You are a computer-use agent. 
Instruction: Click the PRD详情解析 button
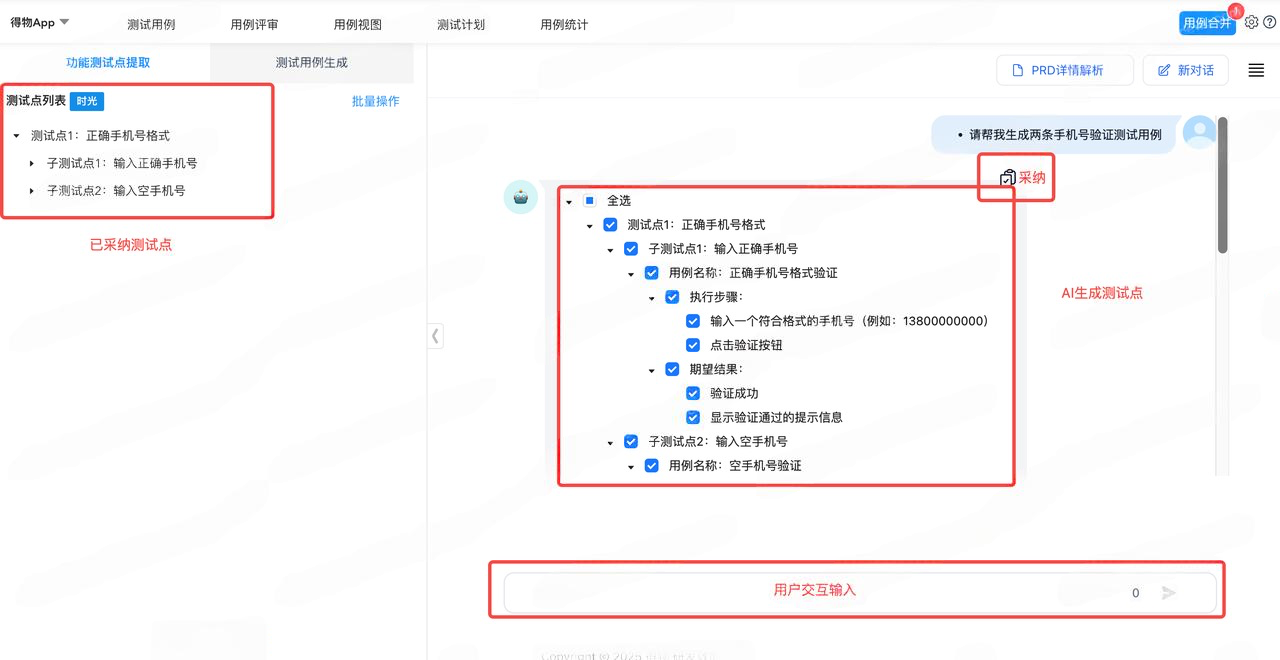[x=1064, y=70]
